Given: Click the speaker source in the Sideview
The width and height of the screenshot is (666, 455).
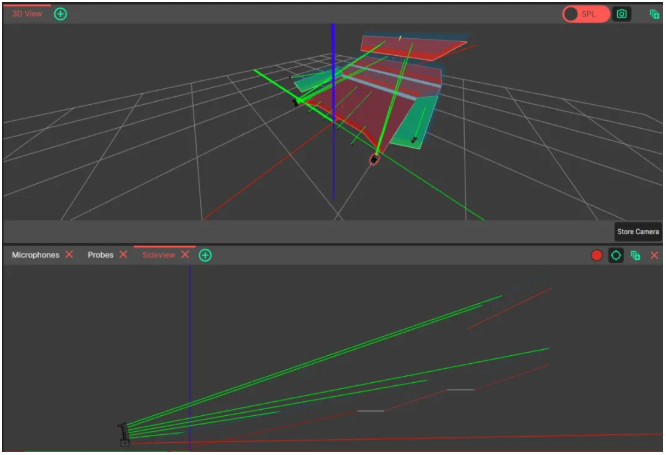Looking at the screenshot, I should point(124,433).
